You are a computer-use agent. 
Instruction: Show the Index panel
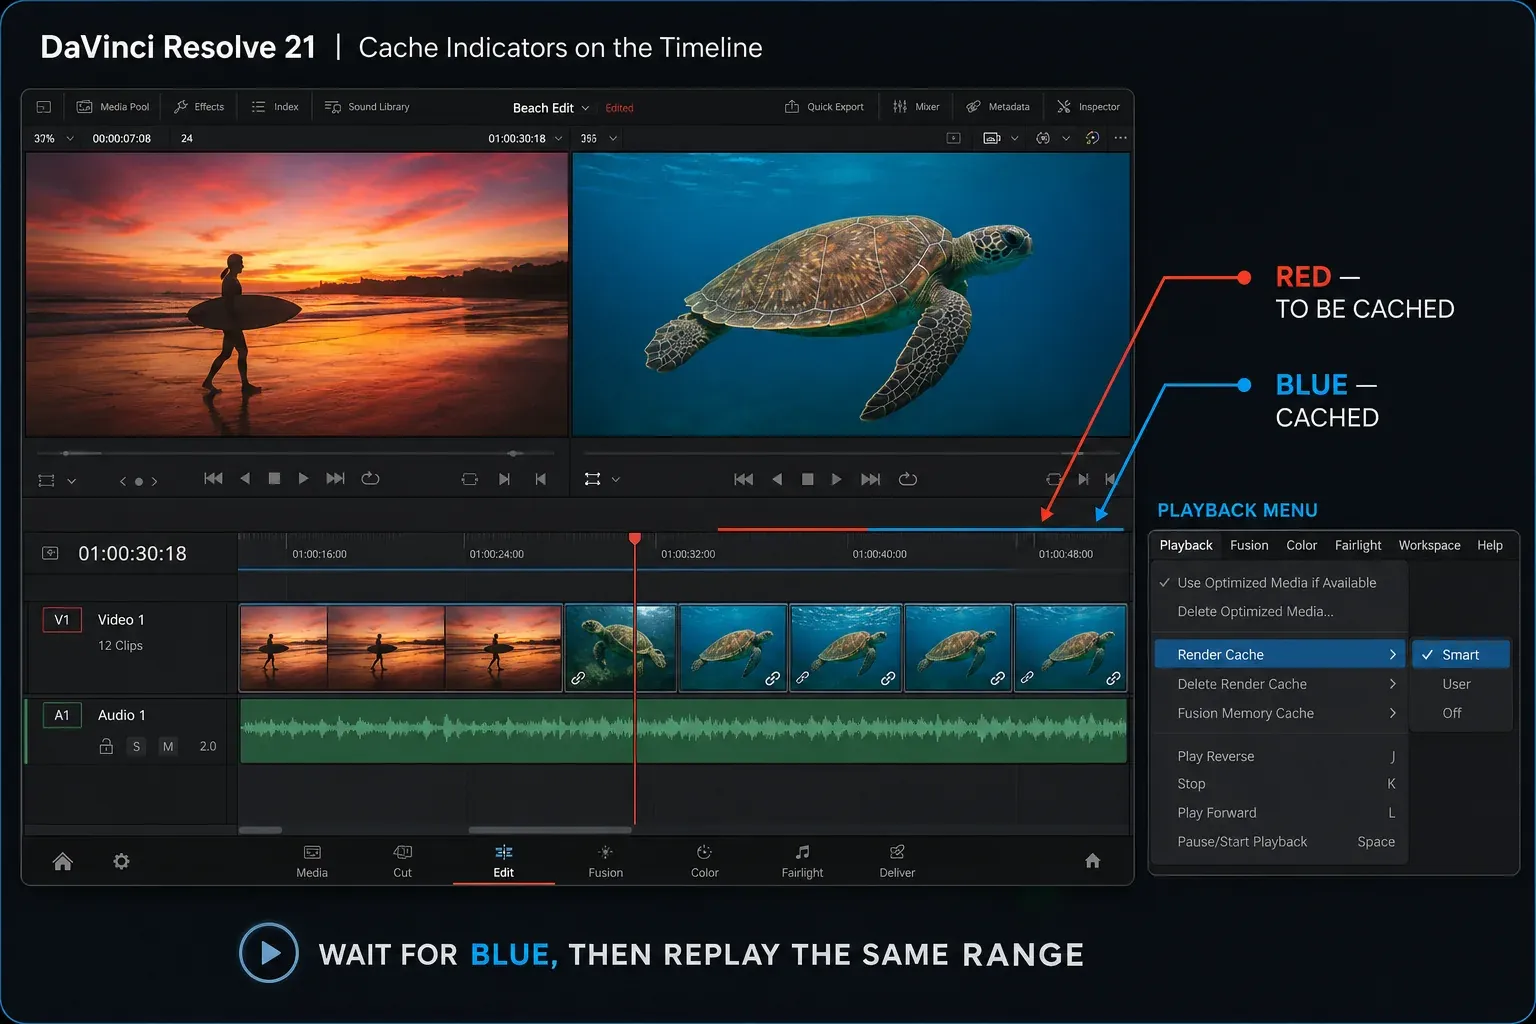pyautogui.click(x=275, y=107)
